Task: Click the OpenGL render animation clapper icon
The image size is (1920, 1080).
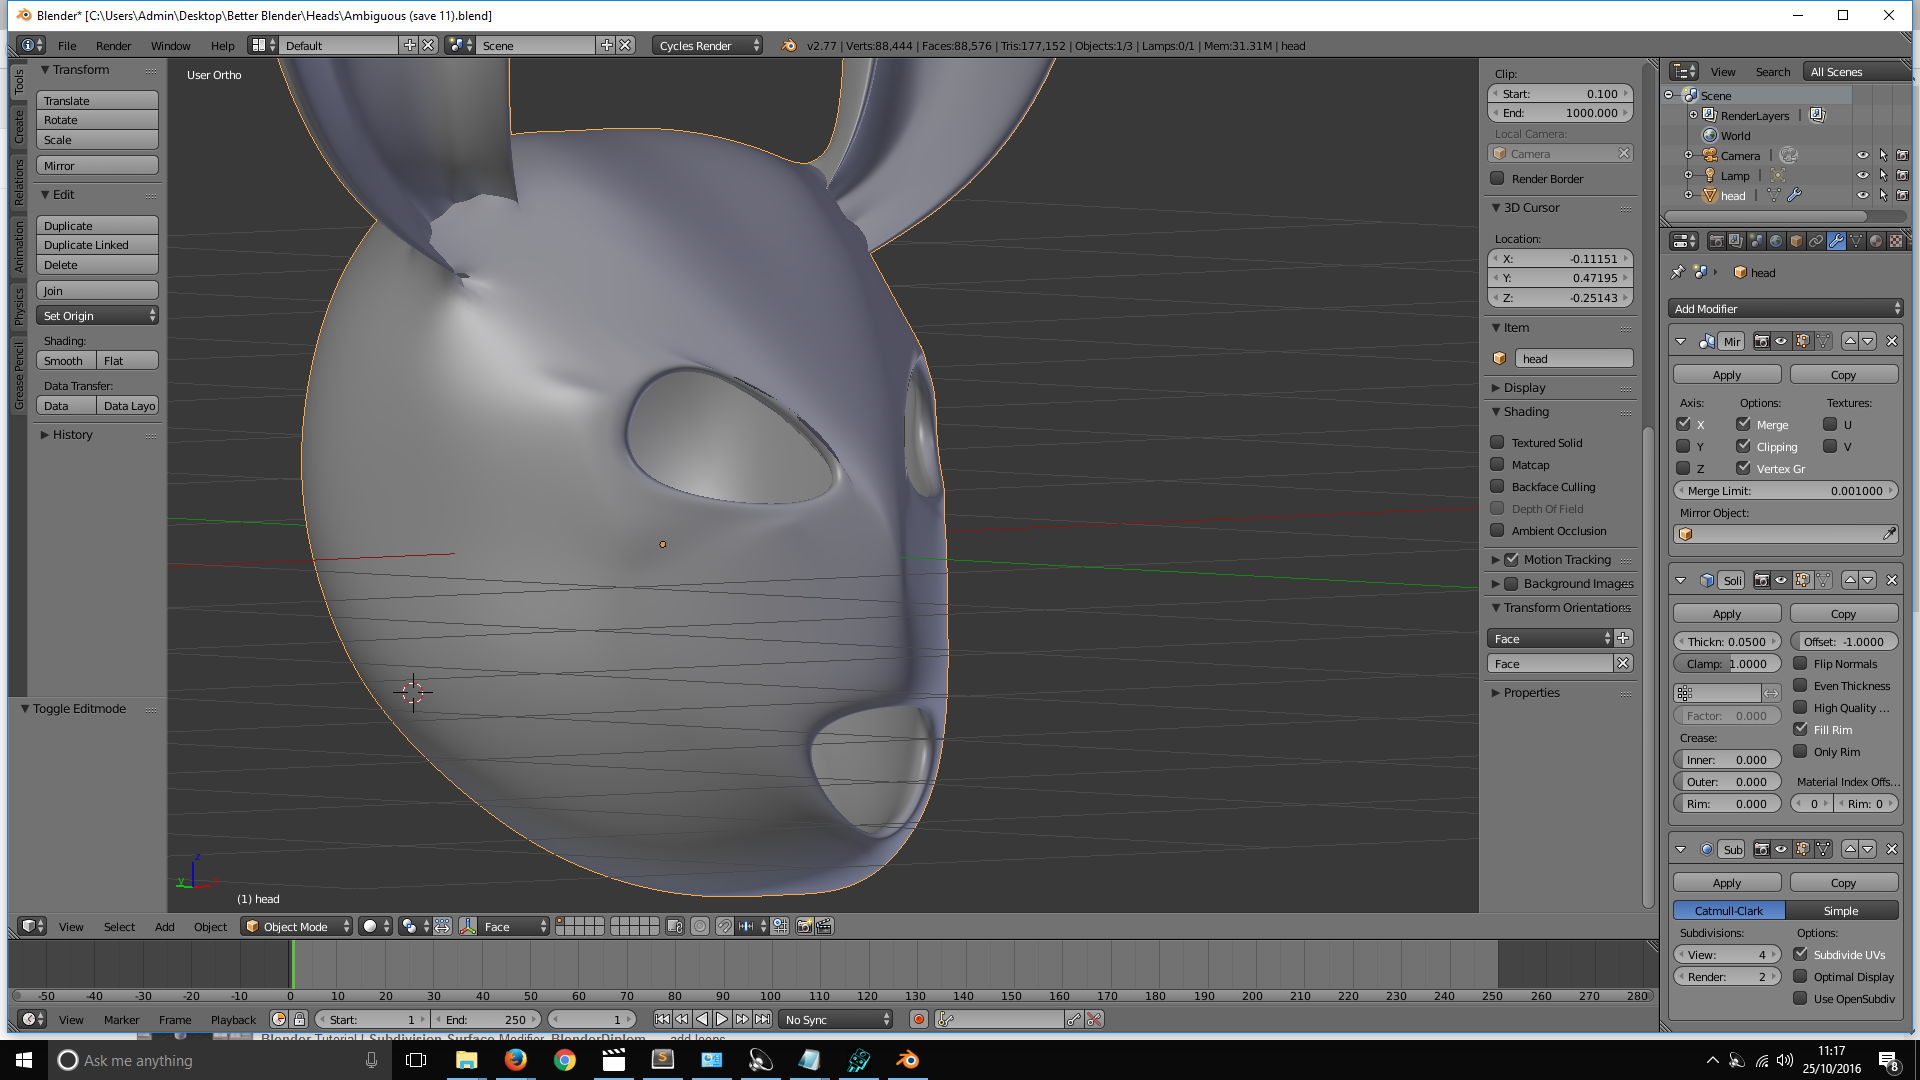Action: pyautogui.click(x=824, y=926)
